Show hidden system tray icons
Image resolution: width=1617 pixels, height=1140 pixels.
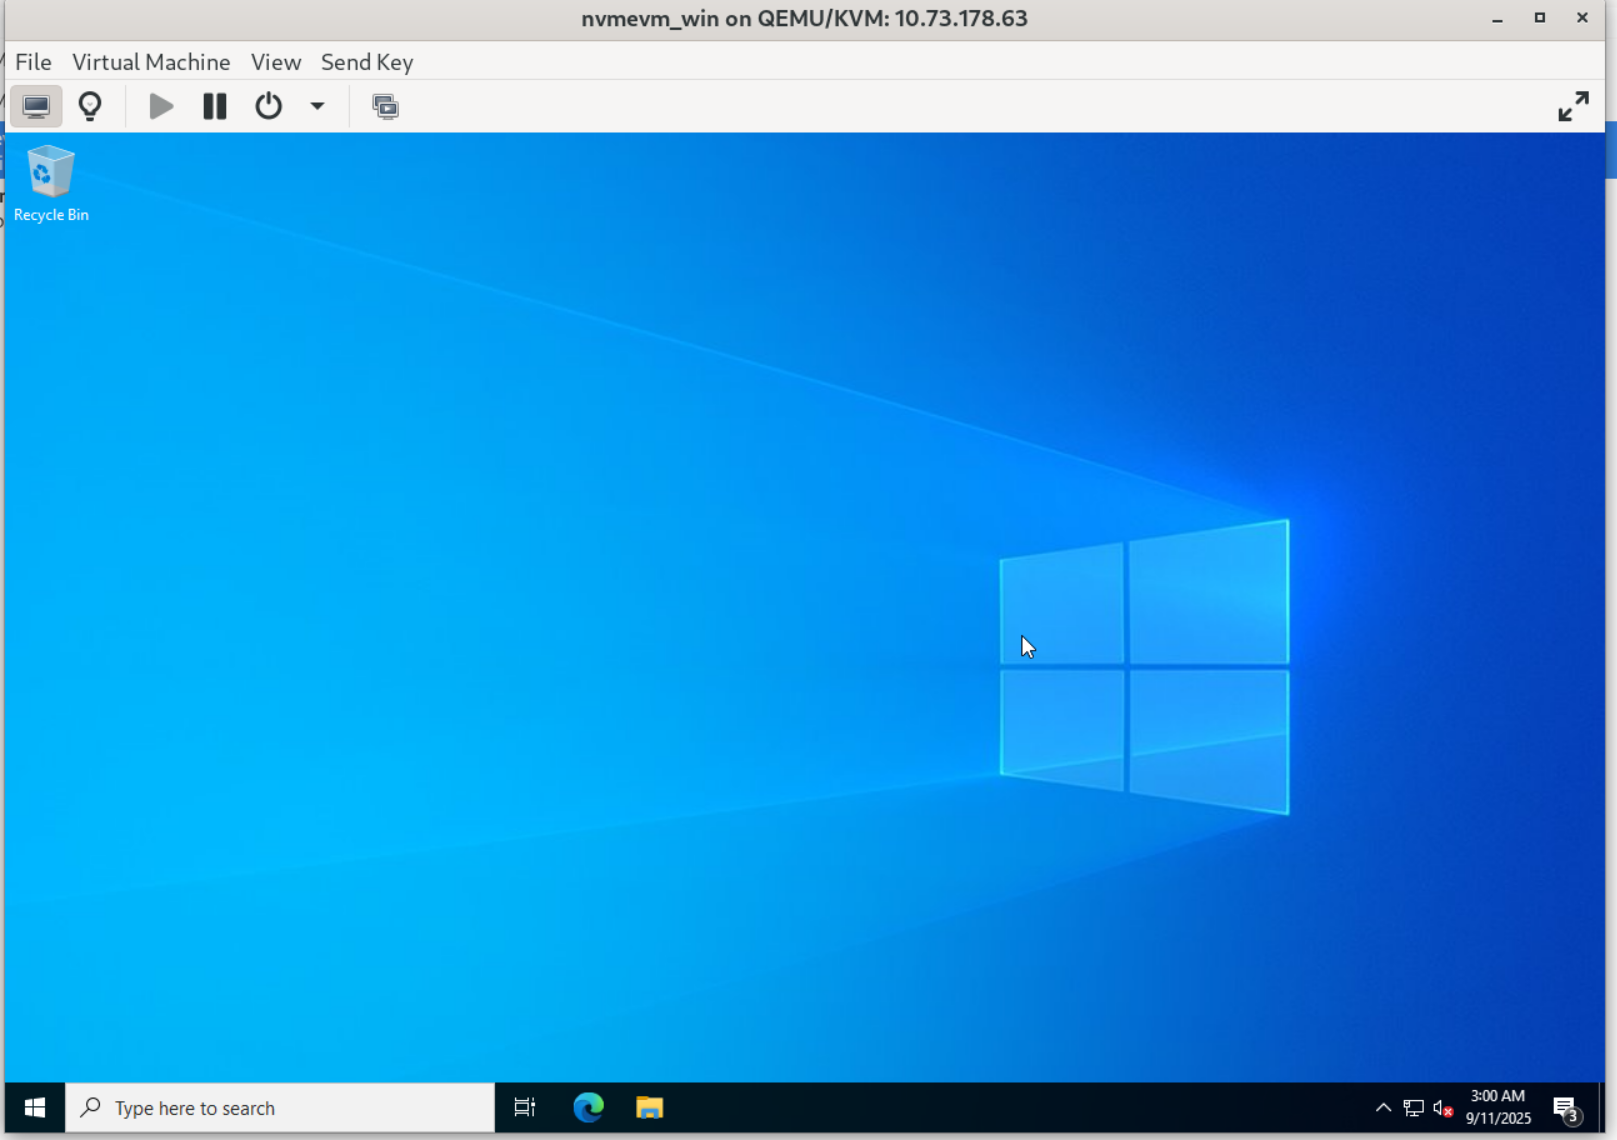pos(1383,1108)
